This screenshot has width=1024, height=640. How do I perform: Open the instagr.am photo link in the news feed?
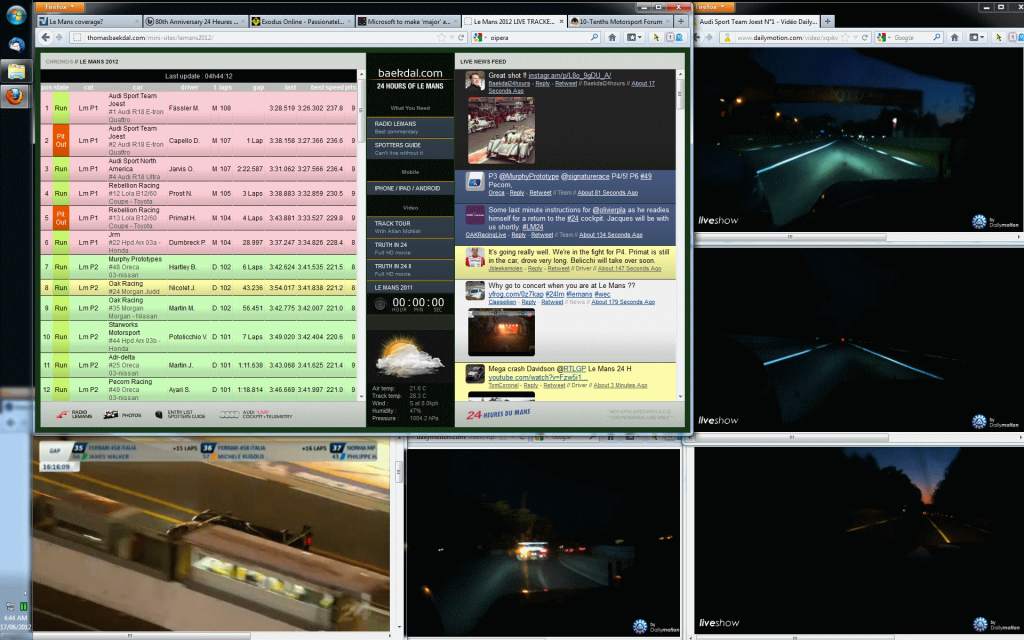pos(569,75)
